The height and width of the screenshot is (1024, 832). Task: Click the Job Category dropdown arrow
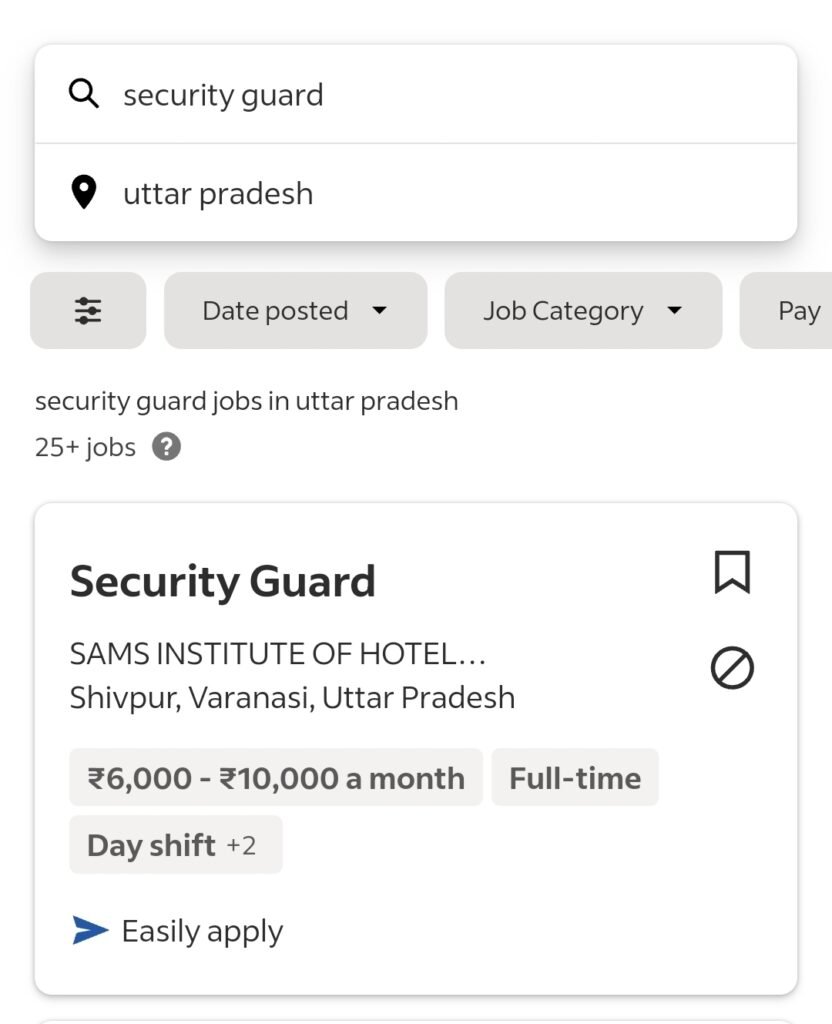click(x=674, y=311)
